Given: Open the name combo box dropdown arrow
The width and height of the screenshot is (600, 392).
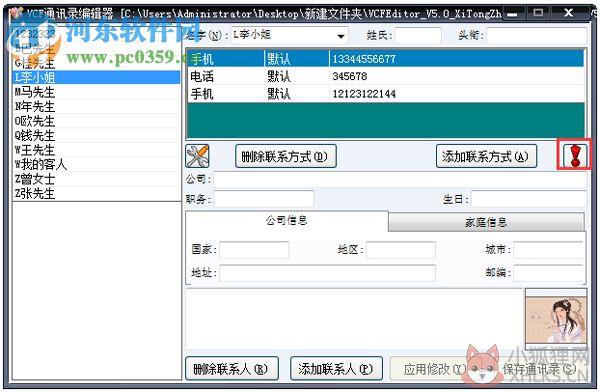Looking at the screenshot, I should pyautogui.click(x=341, y=36).
